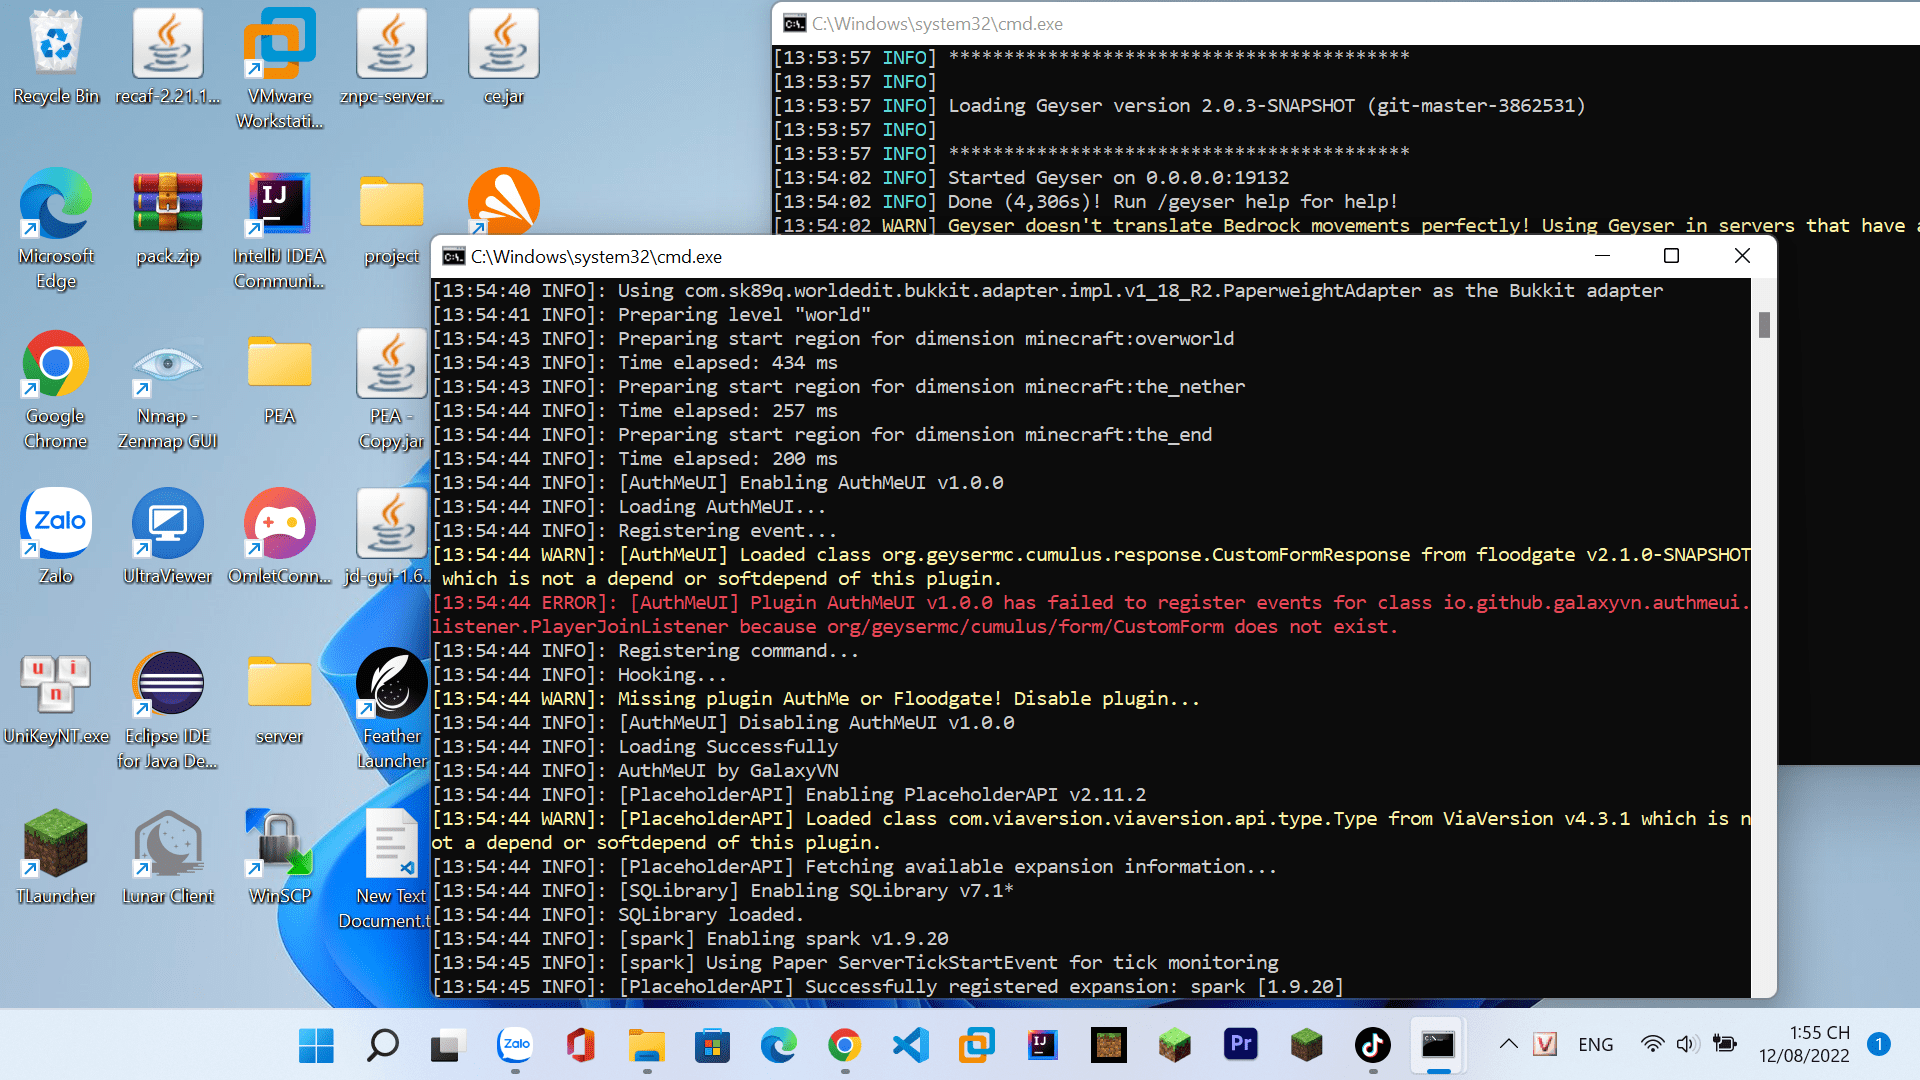Screen dimensions: 1920x1080
Task: Click the Windows Start button
Action: click(316, 1046)
